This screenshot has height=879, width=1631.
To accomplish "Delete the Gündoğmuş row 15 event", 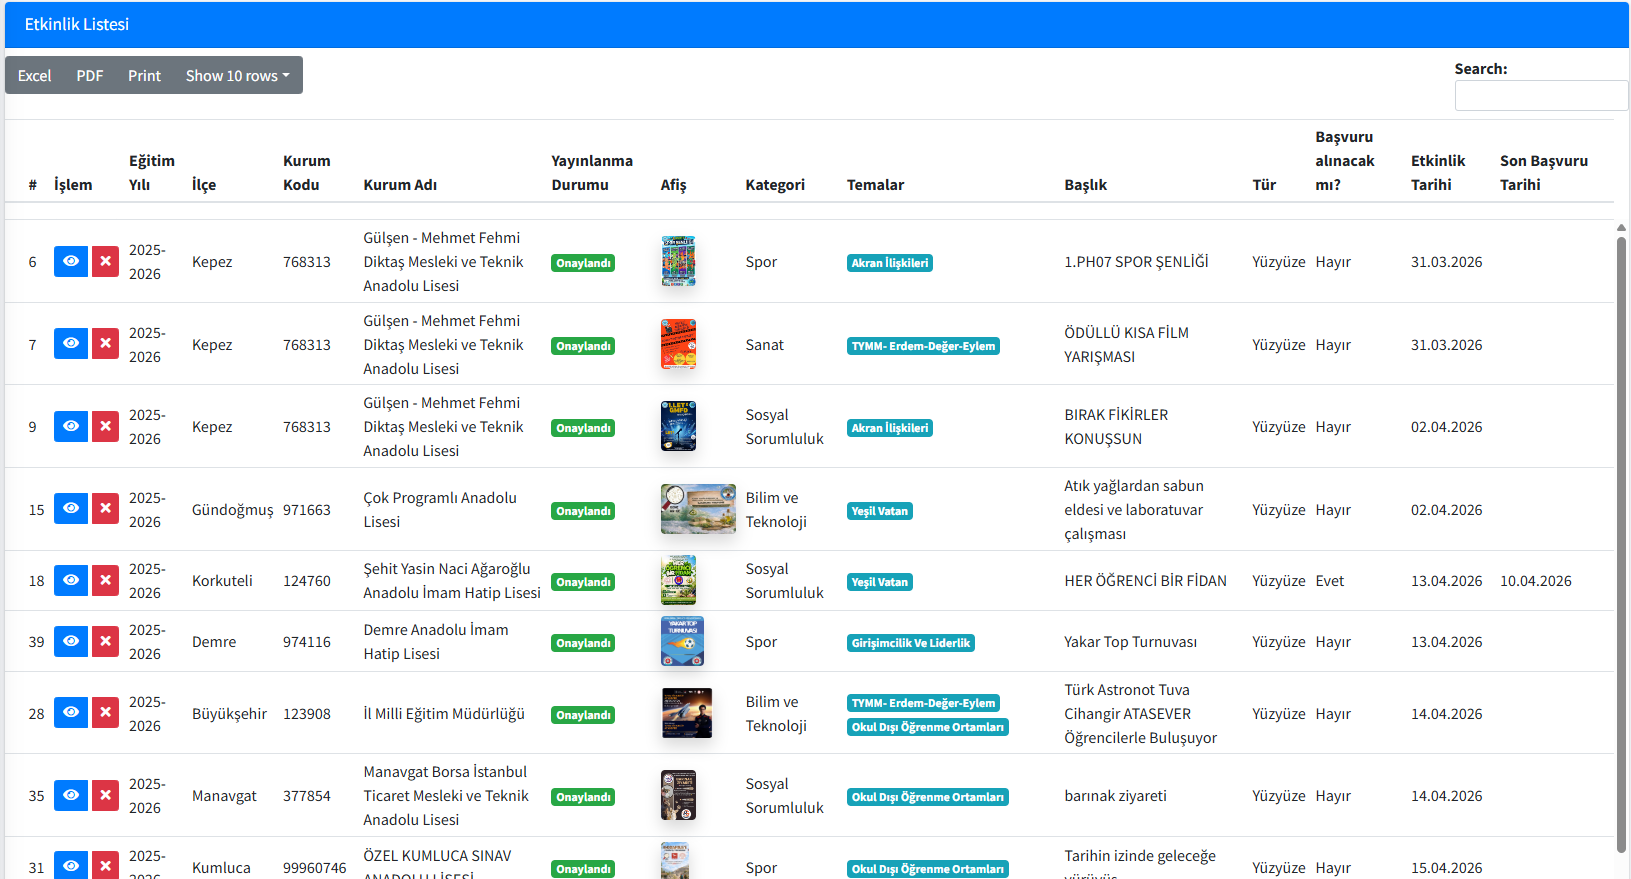I will [x=105, y=509].
